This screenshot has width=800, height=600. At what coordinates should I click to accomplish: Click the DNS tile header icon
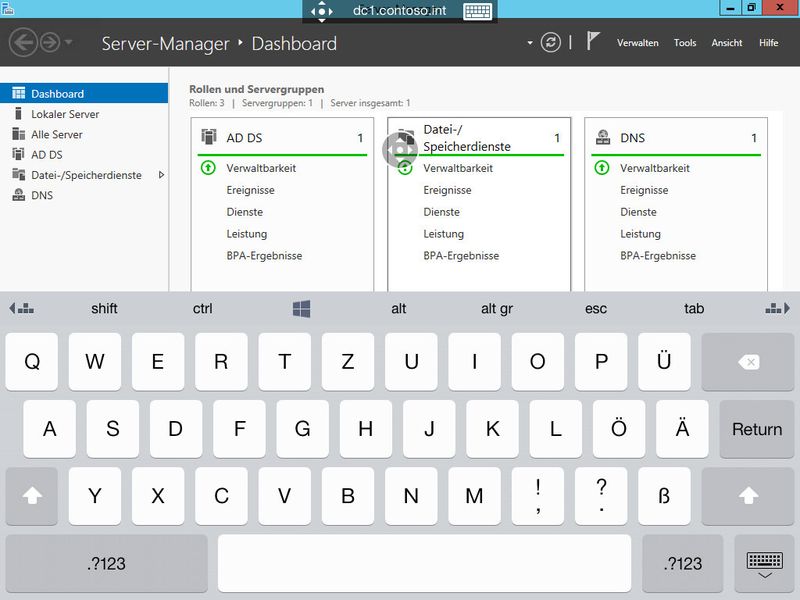603,137
